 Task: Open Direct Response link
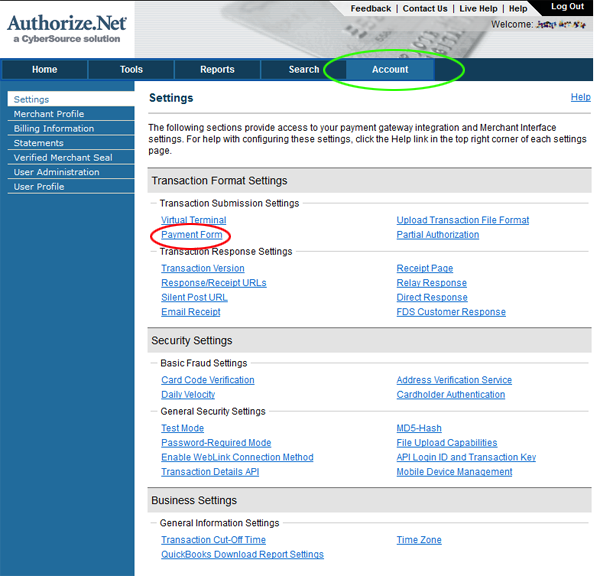[432, 297]
